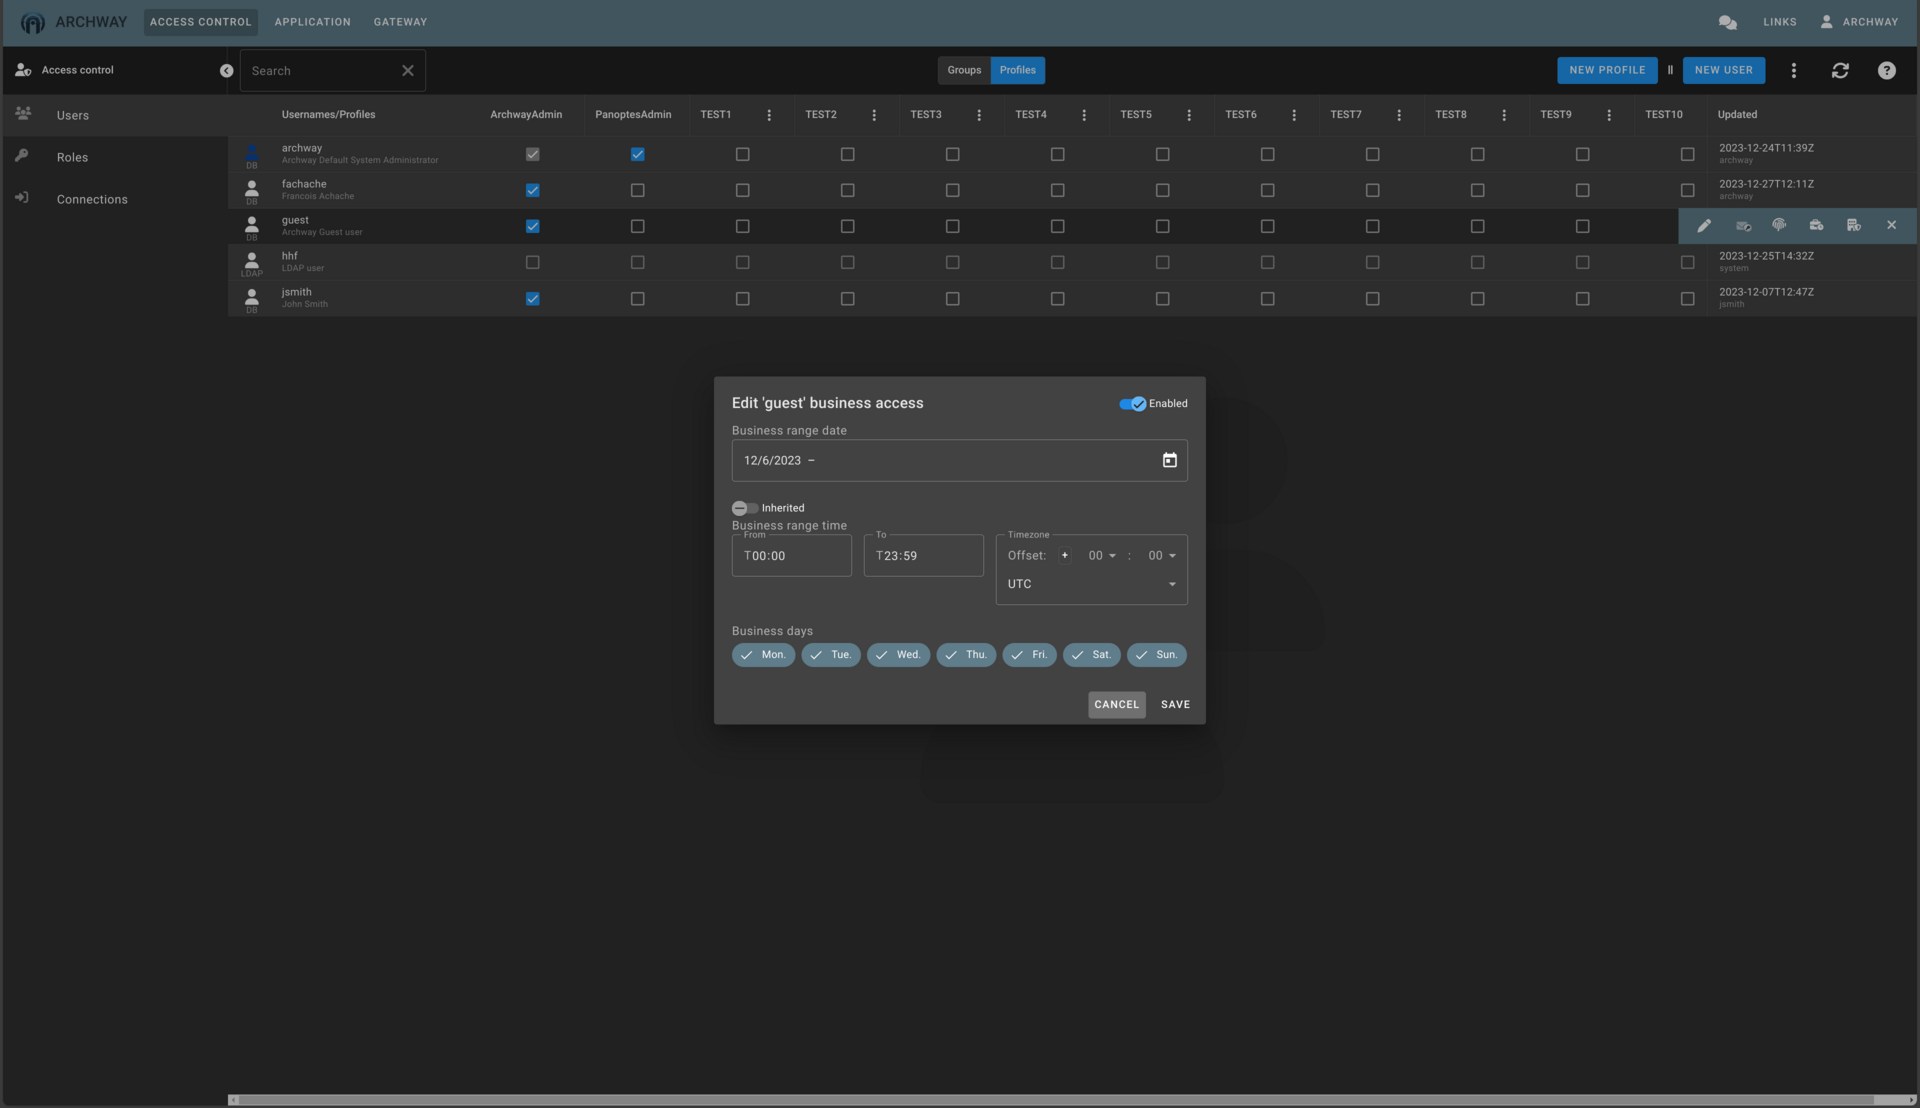This screenshot has height=1108, width=1920.
Task: Collapse the sidebar with the chevron icon
Action: (226, 70)
